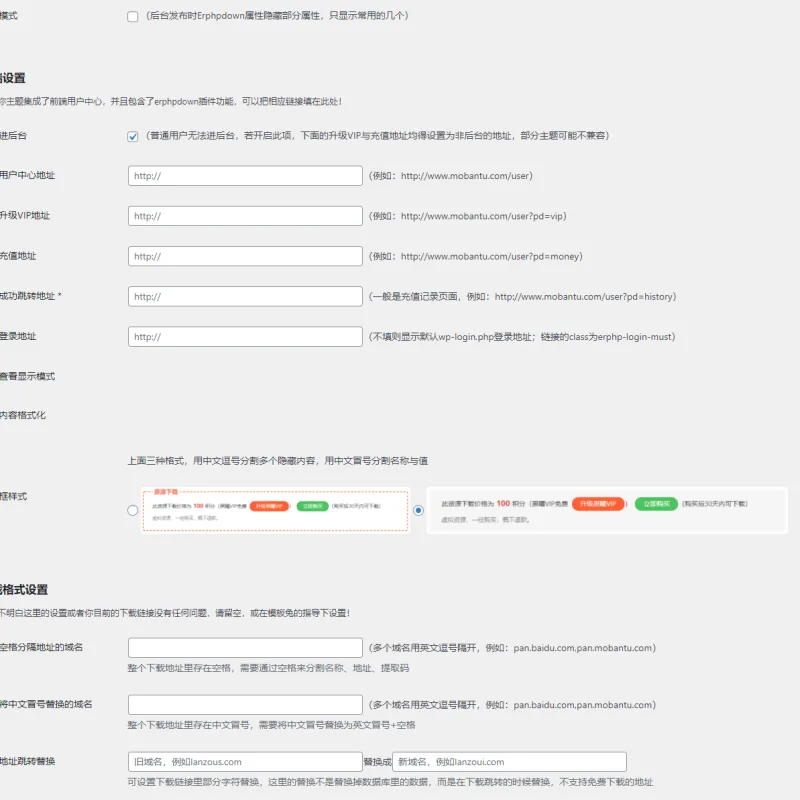Viewport: 800px width, 800px height.
Task: Click the 将中文冒号替换的域名 input field
Action: pyautogui.click(x=245, y=705)
